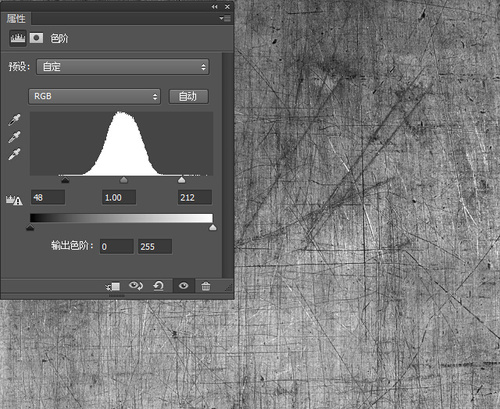The width and height of the screenshot is (500, 409).
Task: Delete this adjustment layer via trash icon
Action: click(206, 286)
